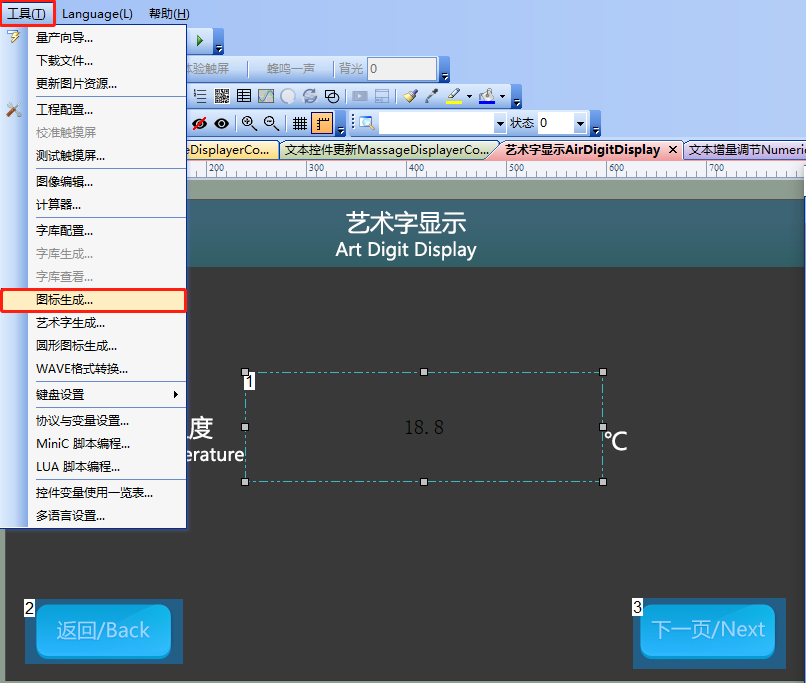Click the 蜂鸣一声 toolbar button
The image size is (806, 683).
[291, 68]
